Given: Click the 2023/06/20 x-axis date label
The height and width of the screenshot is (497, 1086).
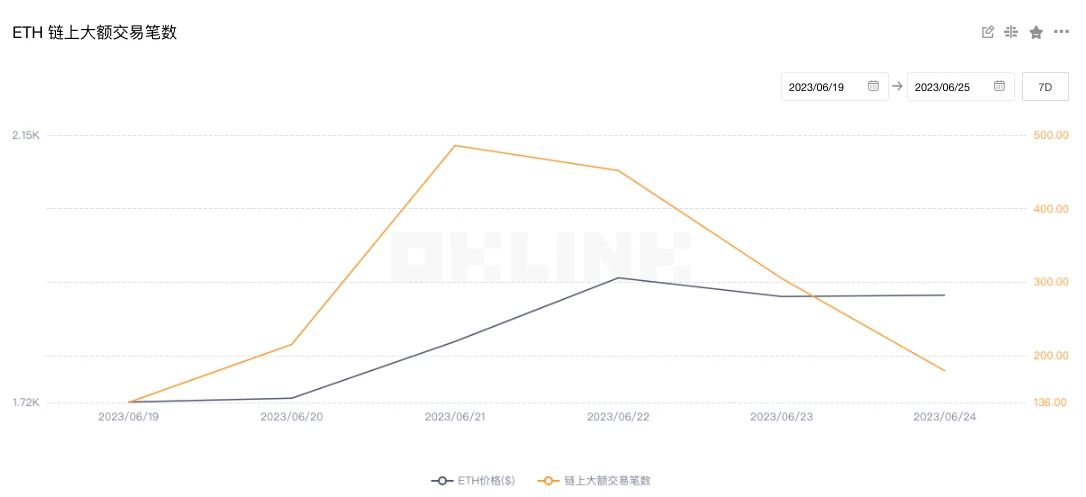Looking at the screenshot, I should 292,416.
